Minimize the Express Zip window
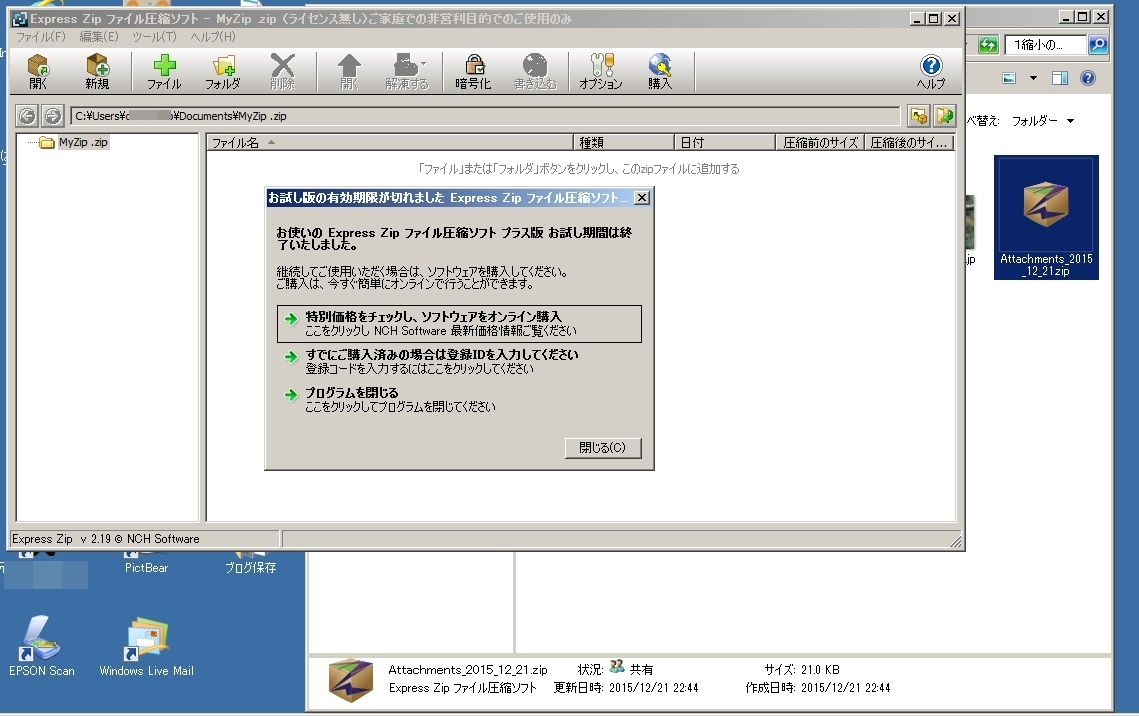The height and width of the screenshot is (716, 1139). [917, 19]
